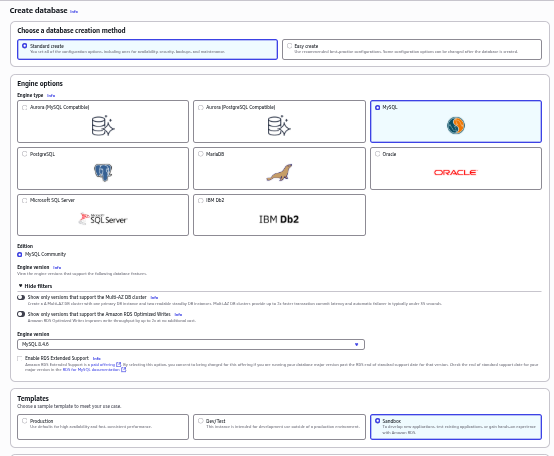The width and height of the screenshot is (554, 456).
Task: Click the 'Templates' section heading
Action: pyautogui.click(x=33, y=398)
